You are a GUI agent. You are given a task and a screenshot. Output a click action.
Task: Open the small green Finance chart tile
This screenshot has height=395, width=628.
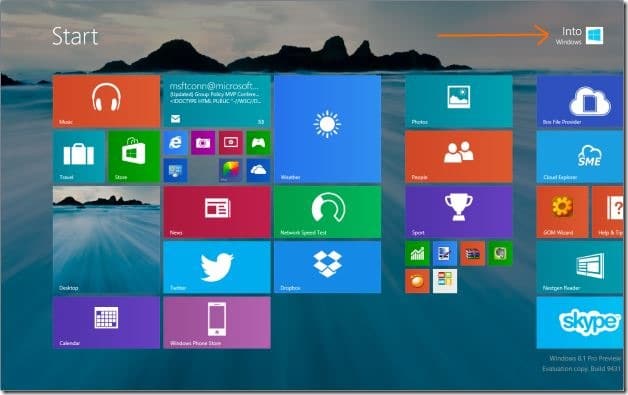coord(417,253)
